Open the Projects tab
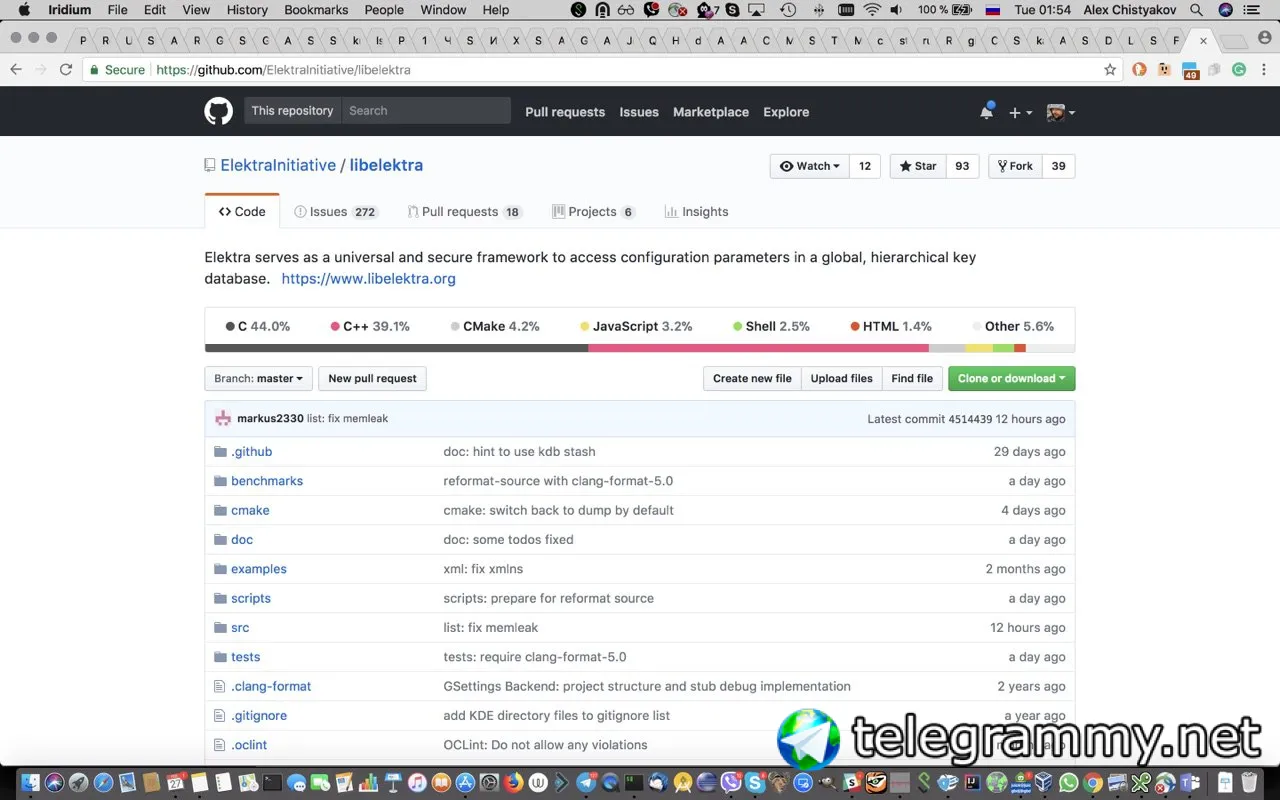1280x800 pixels. [593, 212]
